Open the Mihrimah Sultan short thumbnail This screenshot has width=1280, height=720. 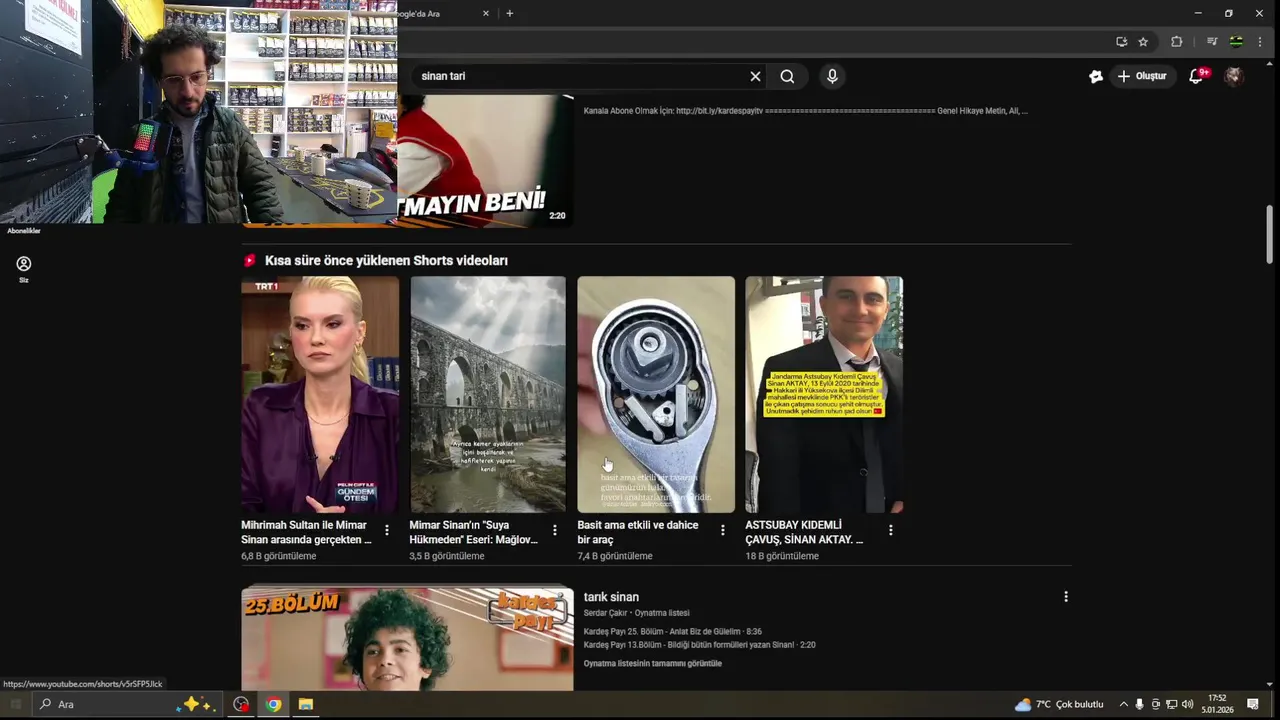click(x=320, y=394)
